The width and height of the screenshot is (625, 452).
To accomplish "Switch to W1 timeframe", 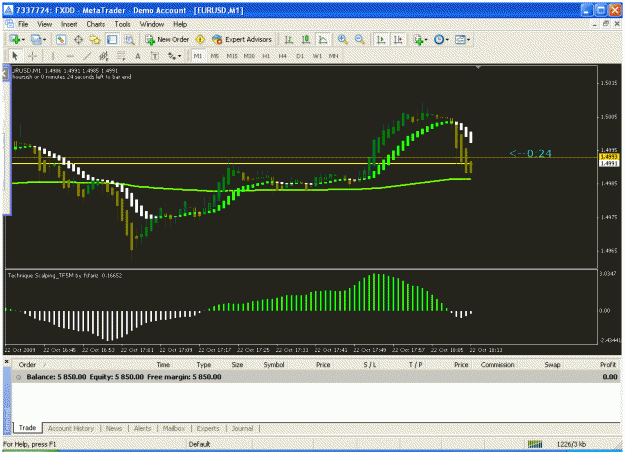I will pyautogui.click(x=317, y=56).
